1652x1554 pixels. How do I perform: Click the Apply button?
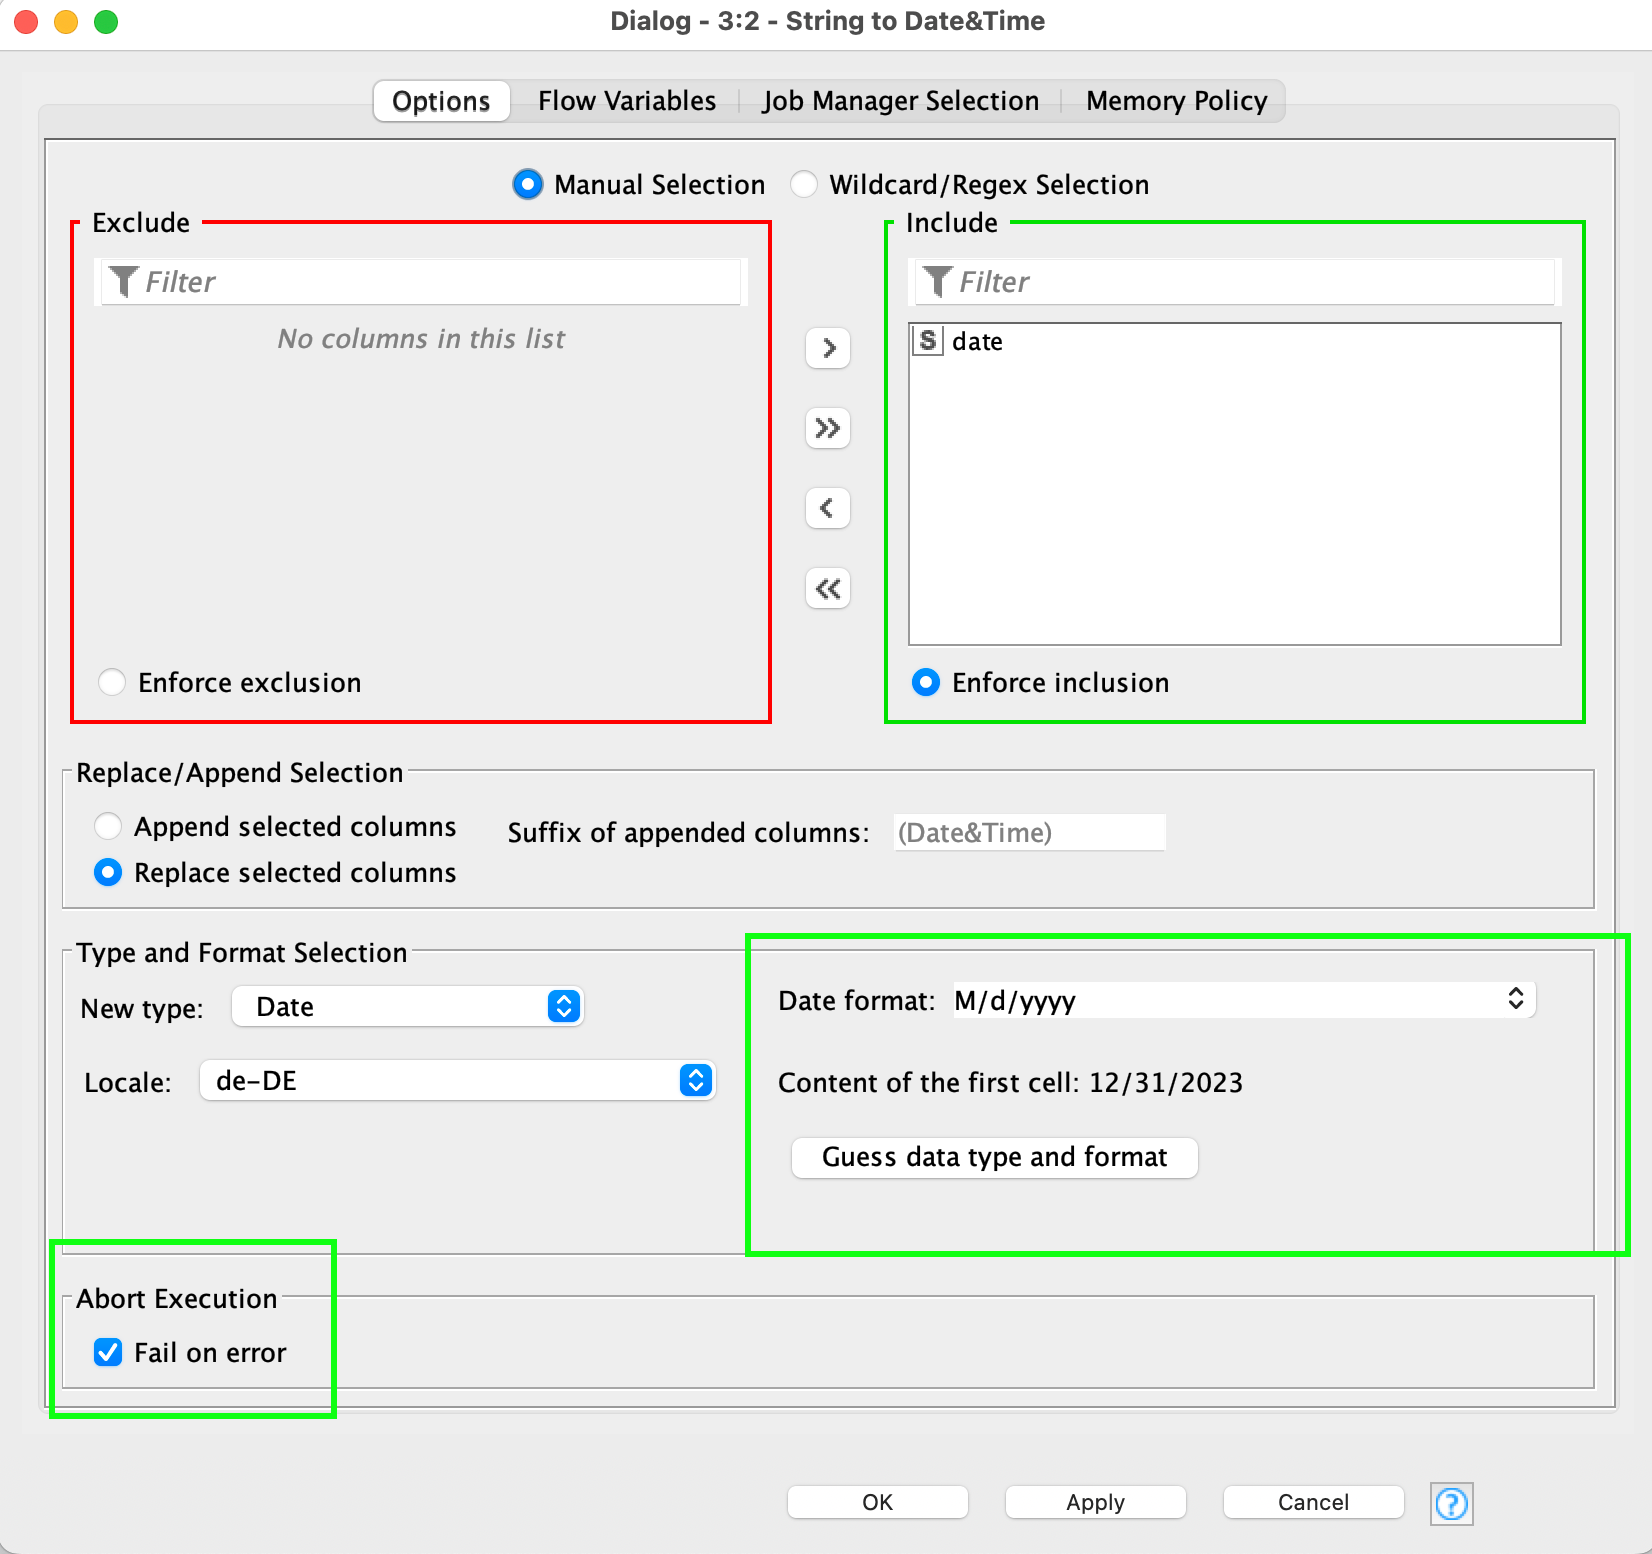pyautogui.click(x=1095, y=1502)
